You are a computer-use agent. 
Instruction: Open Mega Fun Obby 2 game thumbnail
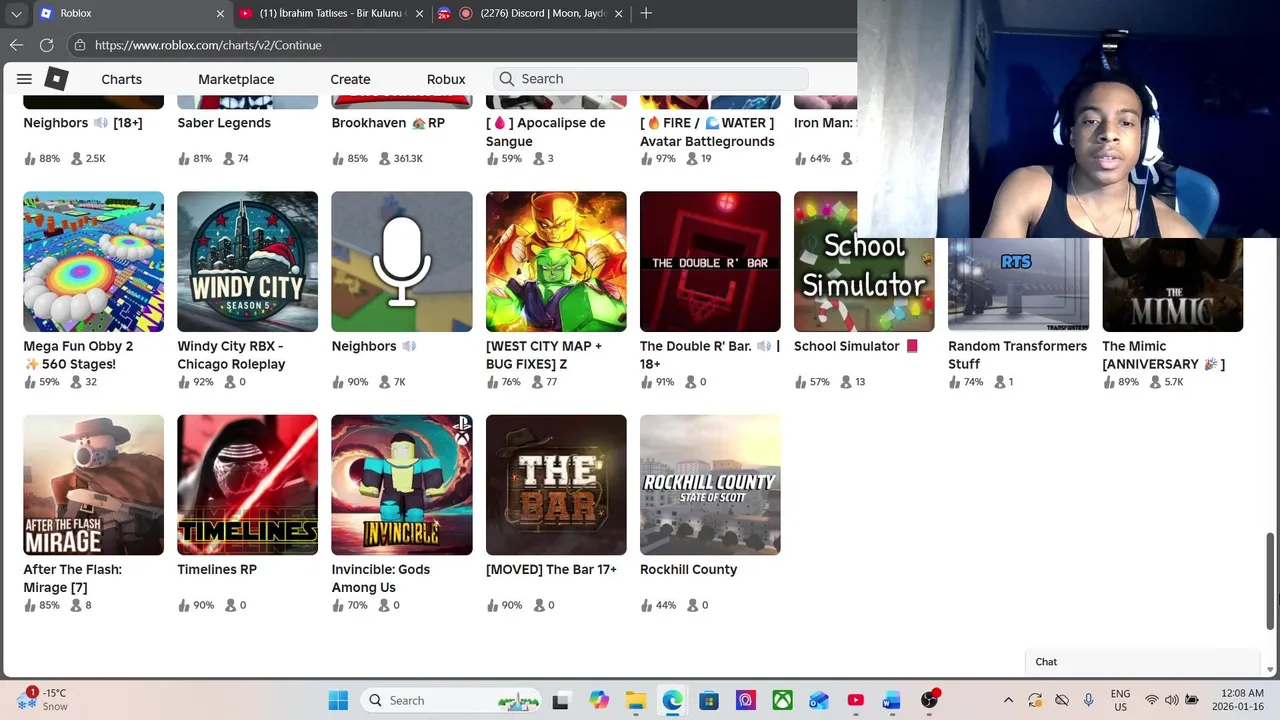point(93,261)
